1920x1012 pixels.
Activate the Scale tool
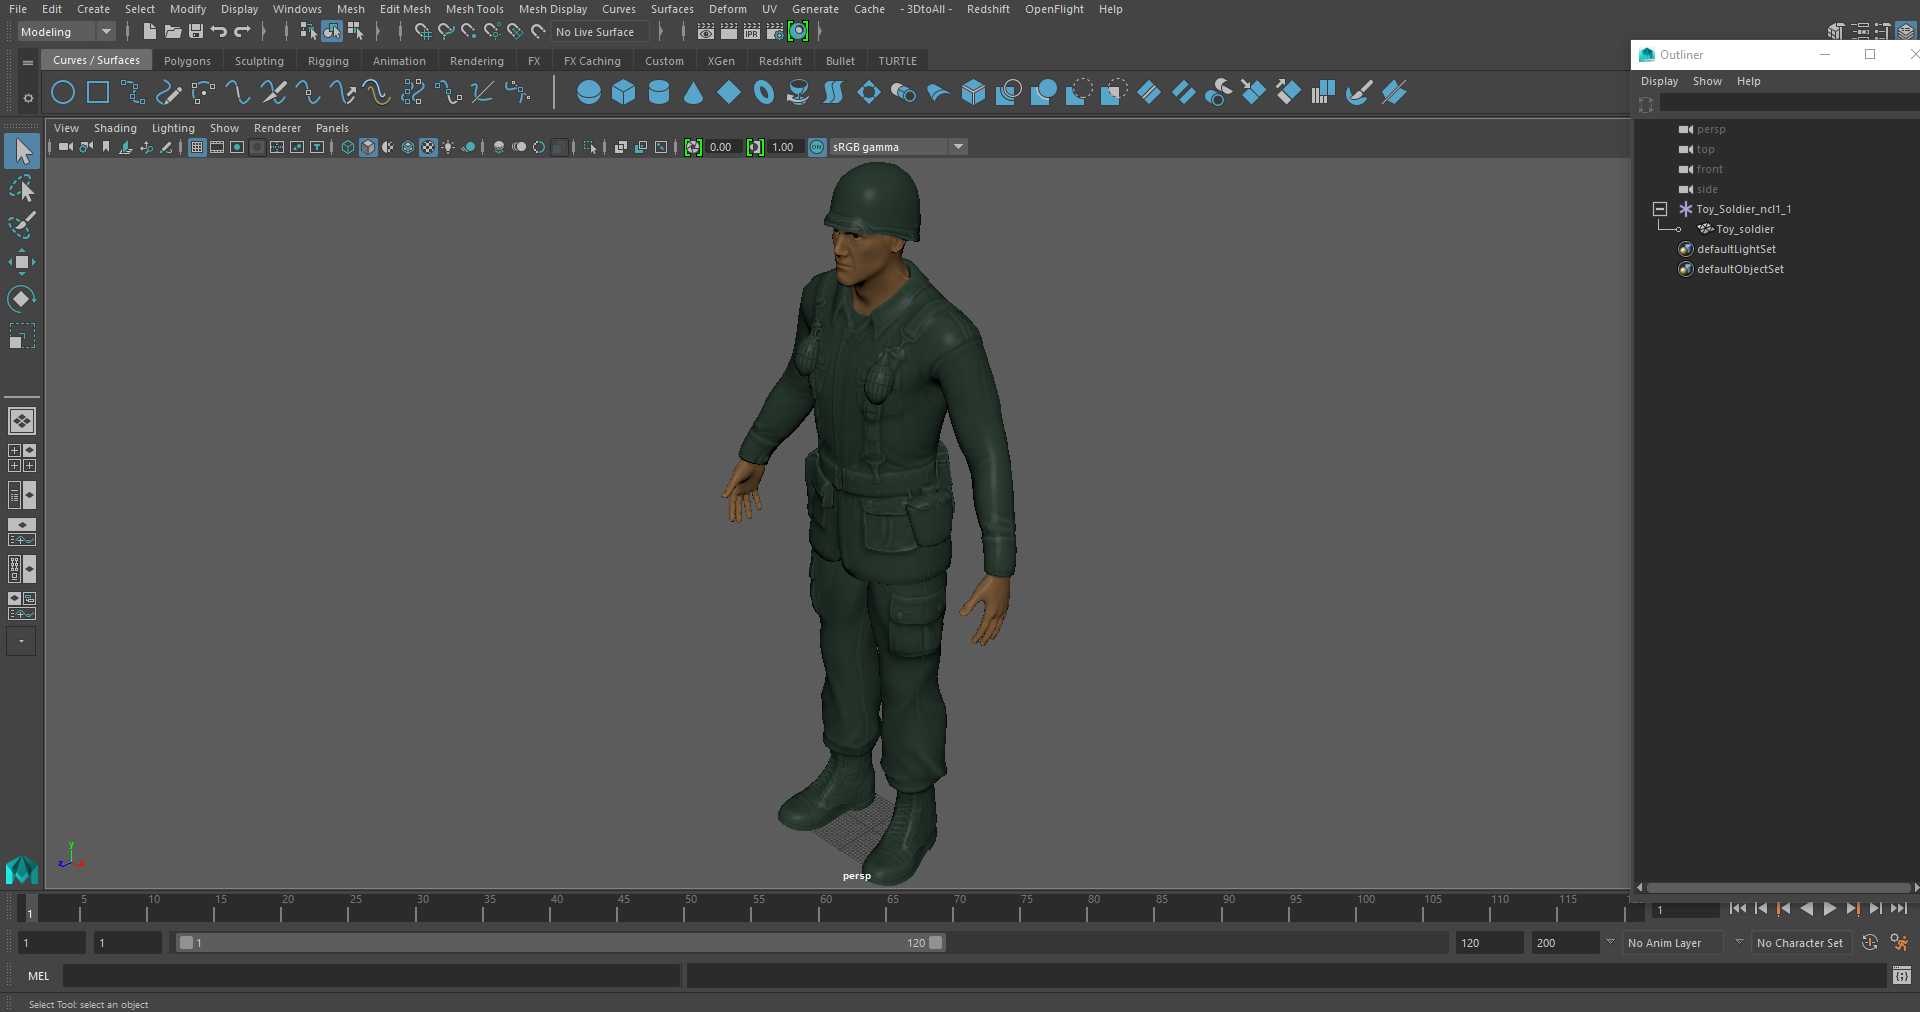[x=22, y=336]
